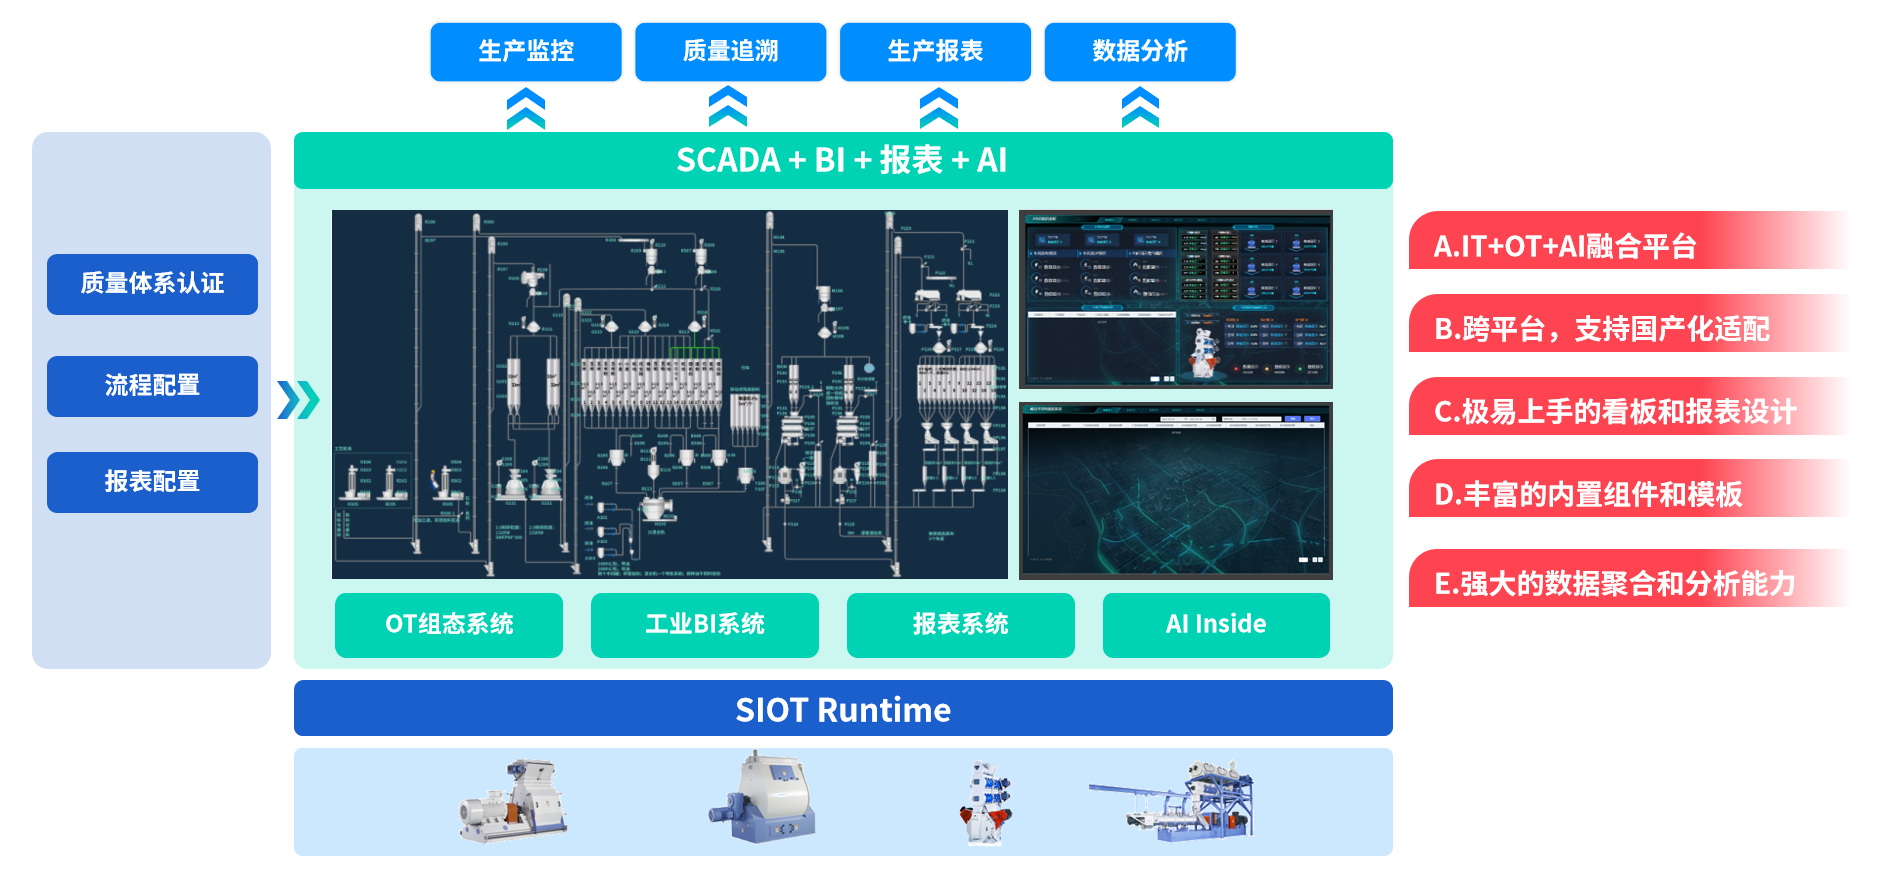This screenshot has width=1887, height=881.
Task: Click the double right chevron arrow icon
Action: (298, 400)
